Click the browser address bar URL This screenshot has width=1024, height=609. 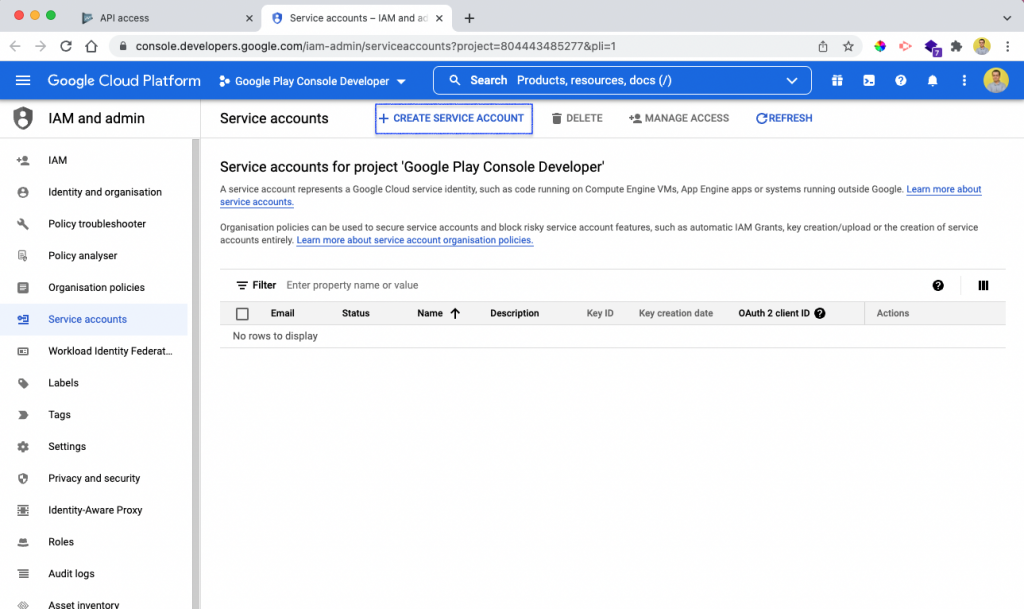pyautogui.click(x=376, y=46)
